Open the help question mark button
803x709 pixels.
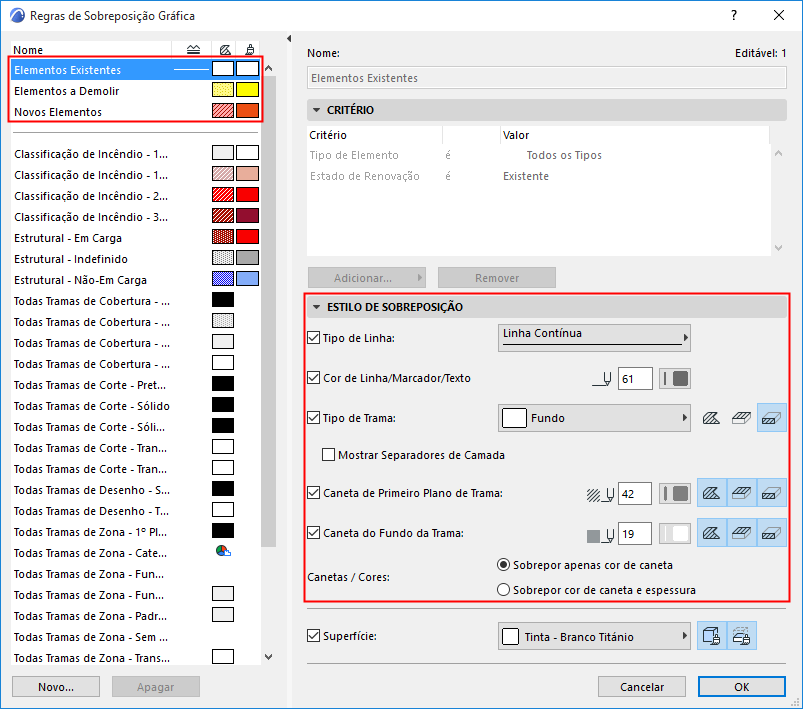point(734,15)
